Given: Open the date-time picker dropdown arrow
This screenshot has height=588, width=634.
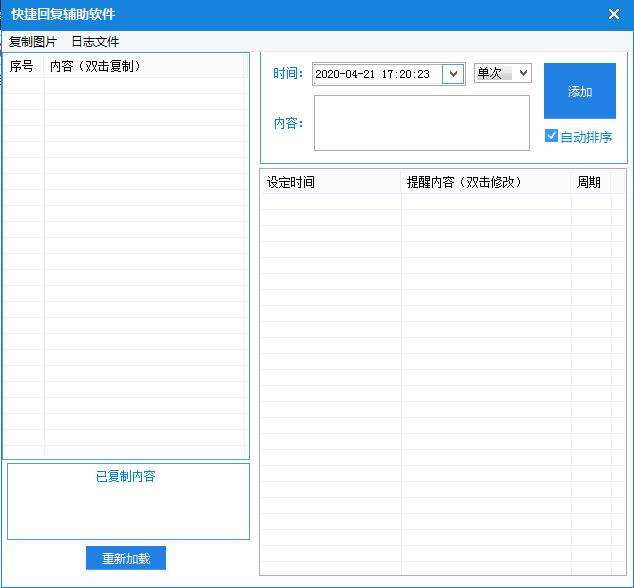Looking at the screenshot, I should [453, 74].
